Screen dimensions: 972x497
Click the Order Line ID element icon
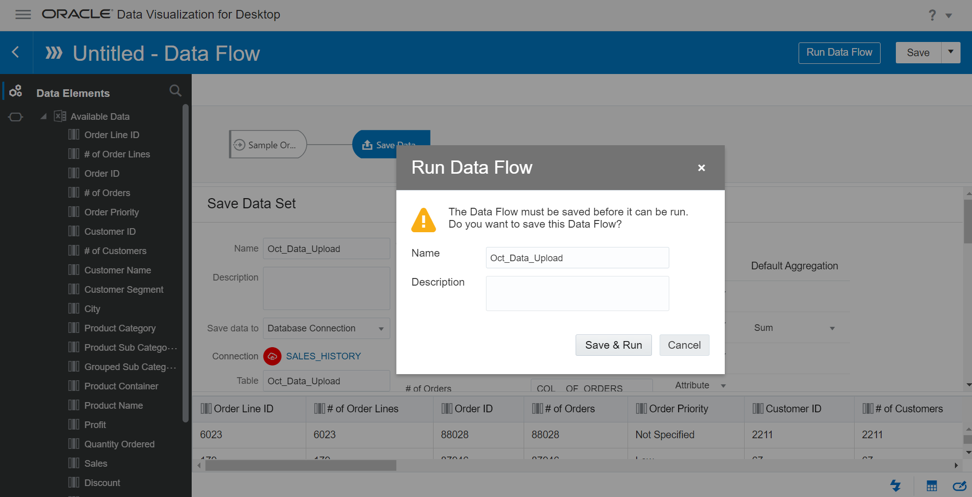pyautogui.click(x=73, y=134)
